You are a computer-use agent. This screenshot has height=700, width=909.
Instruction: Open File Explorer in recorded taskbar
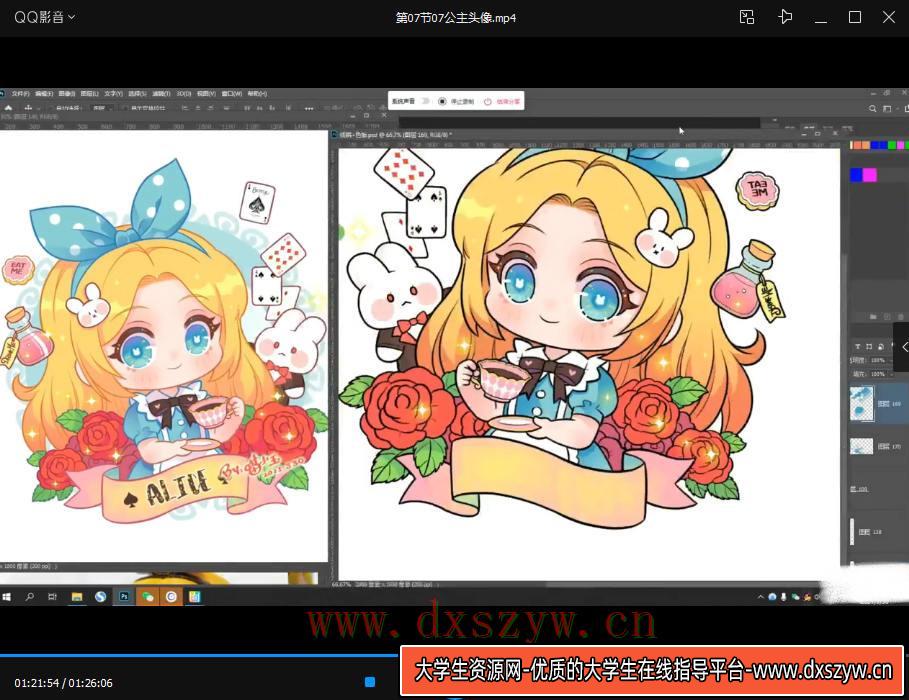click(77, 597)
